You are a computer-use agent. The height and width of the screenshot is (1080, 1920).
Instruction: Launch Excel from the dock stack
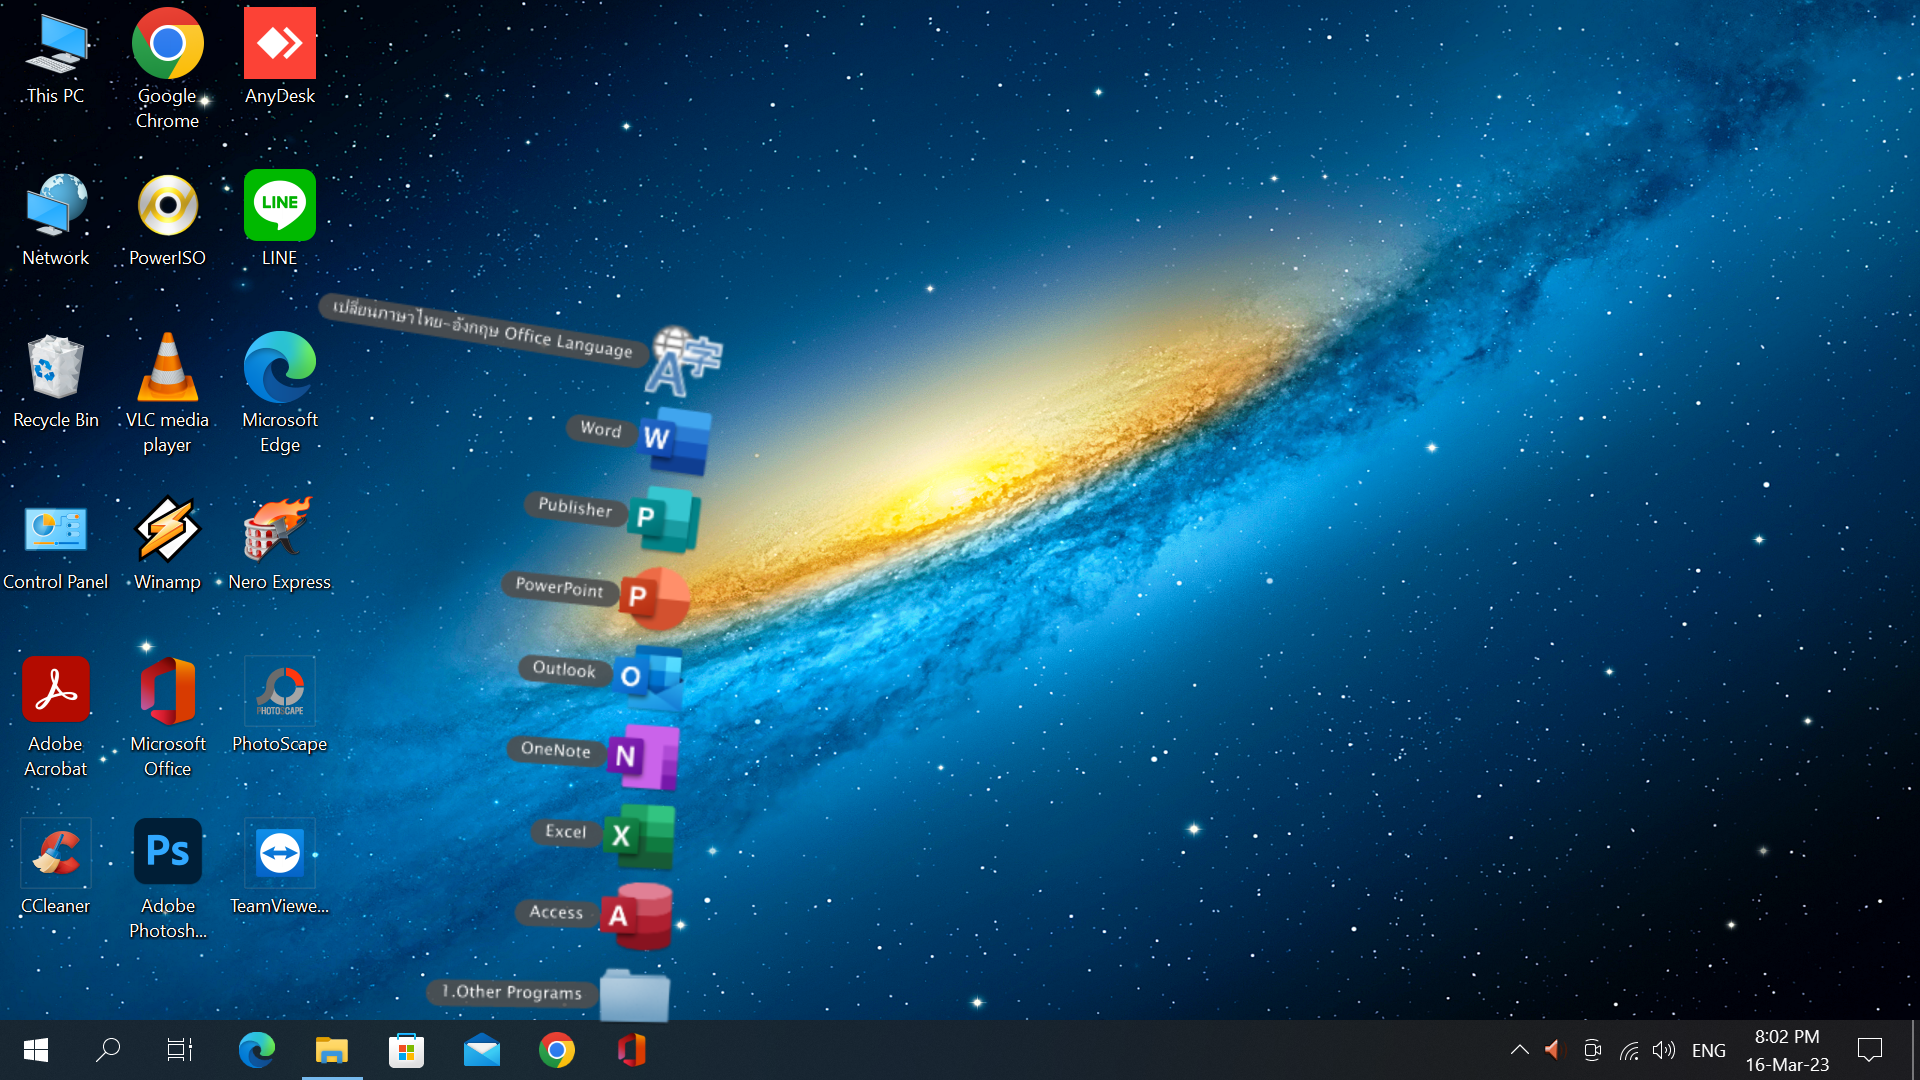639,836
